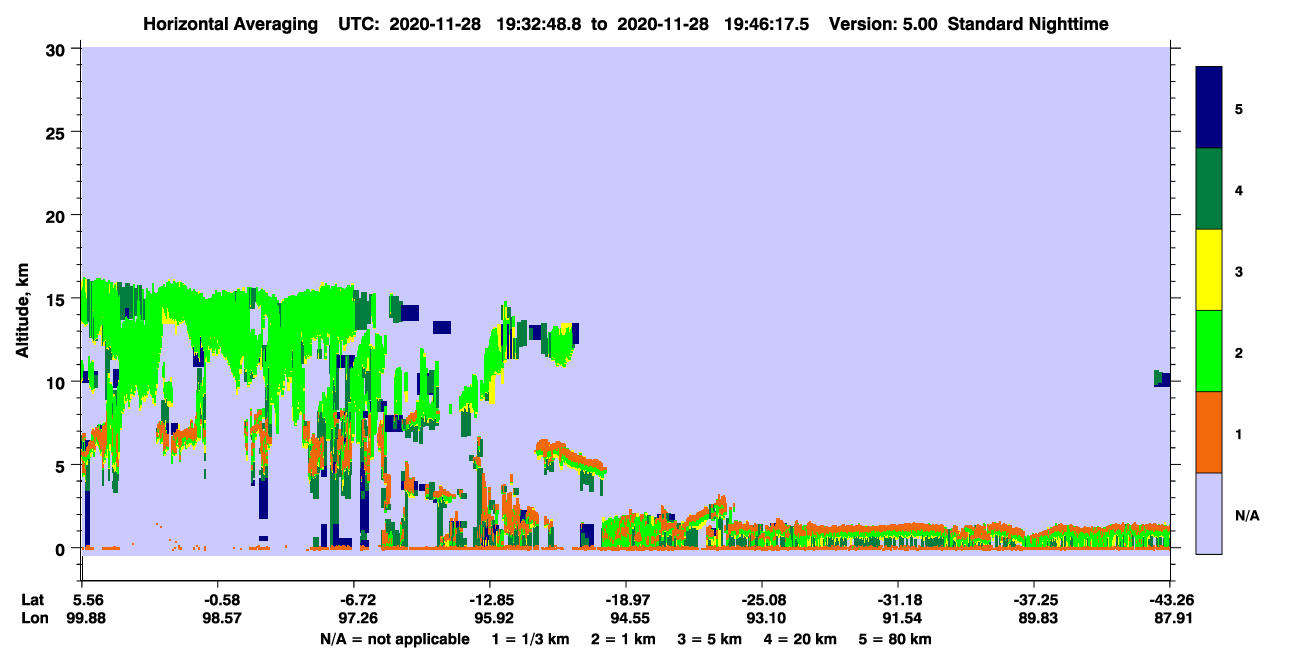Viewport: 1300px width, 667px height.
Task: Click longitude value 91.54
Action: (902, 618)
